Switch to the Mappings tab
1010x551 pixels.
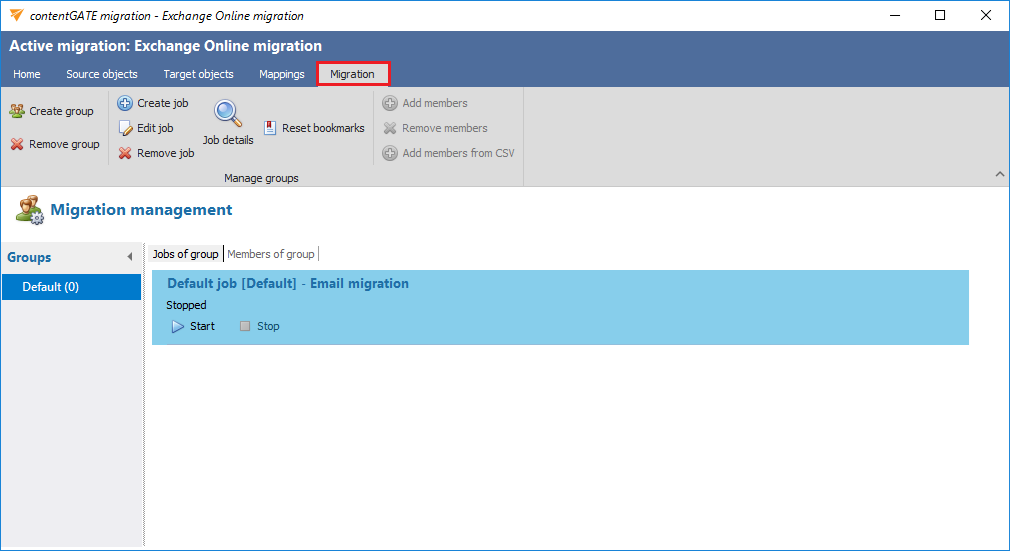point(281,74)
